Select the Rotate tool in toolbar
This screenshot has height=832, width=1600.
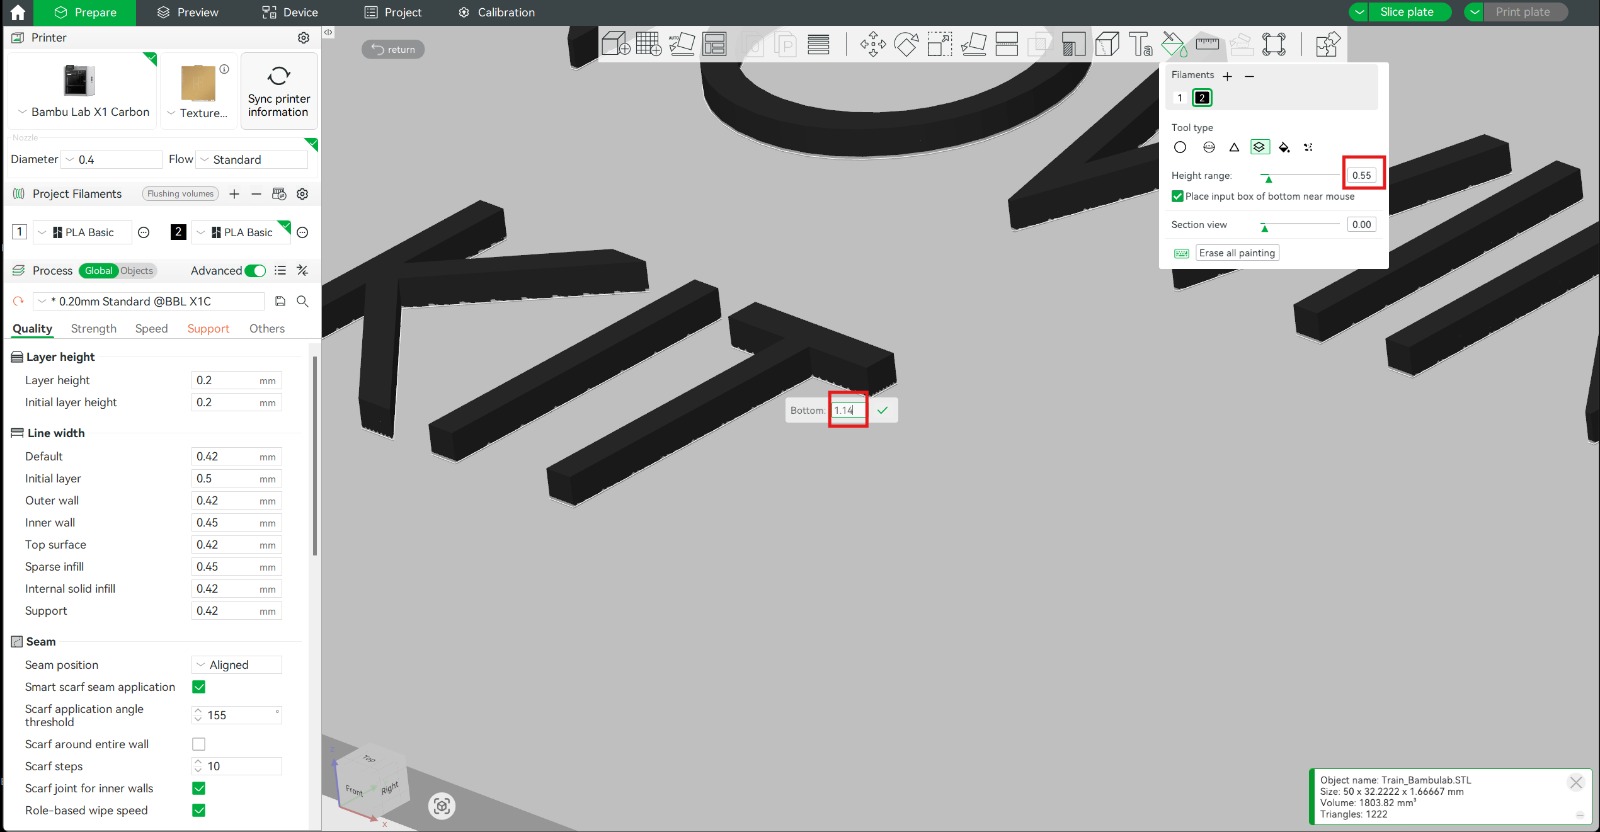point(906,44)
